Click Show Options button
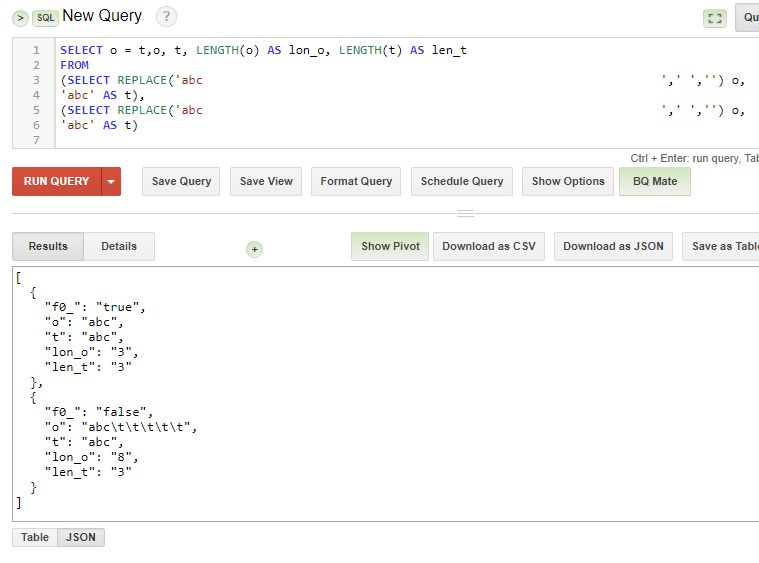 (568, 182)
